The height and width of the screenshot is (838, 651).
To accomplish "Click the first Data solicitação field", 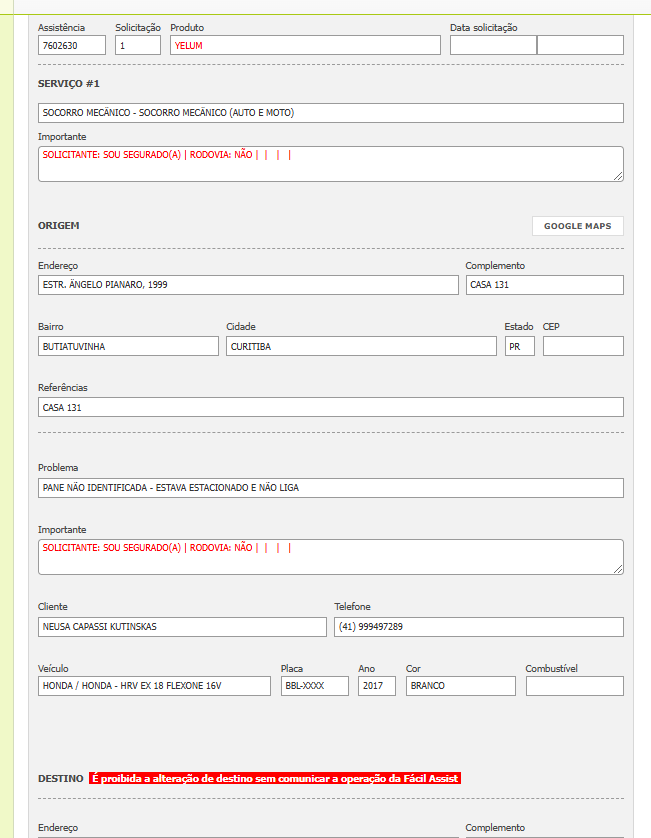I will 493,45.
